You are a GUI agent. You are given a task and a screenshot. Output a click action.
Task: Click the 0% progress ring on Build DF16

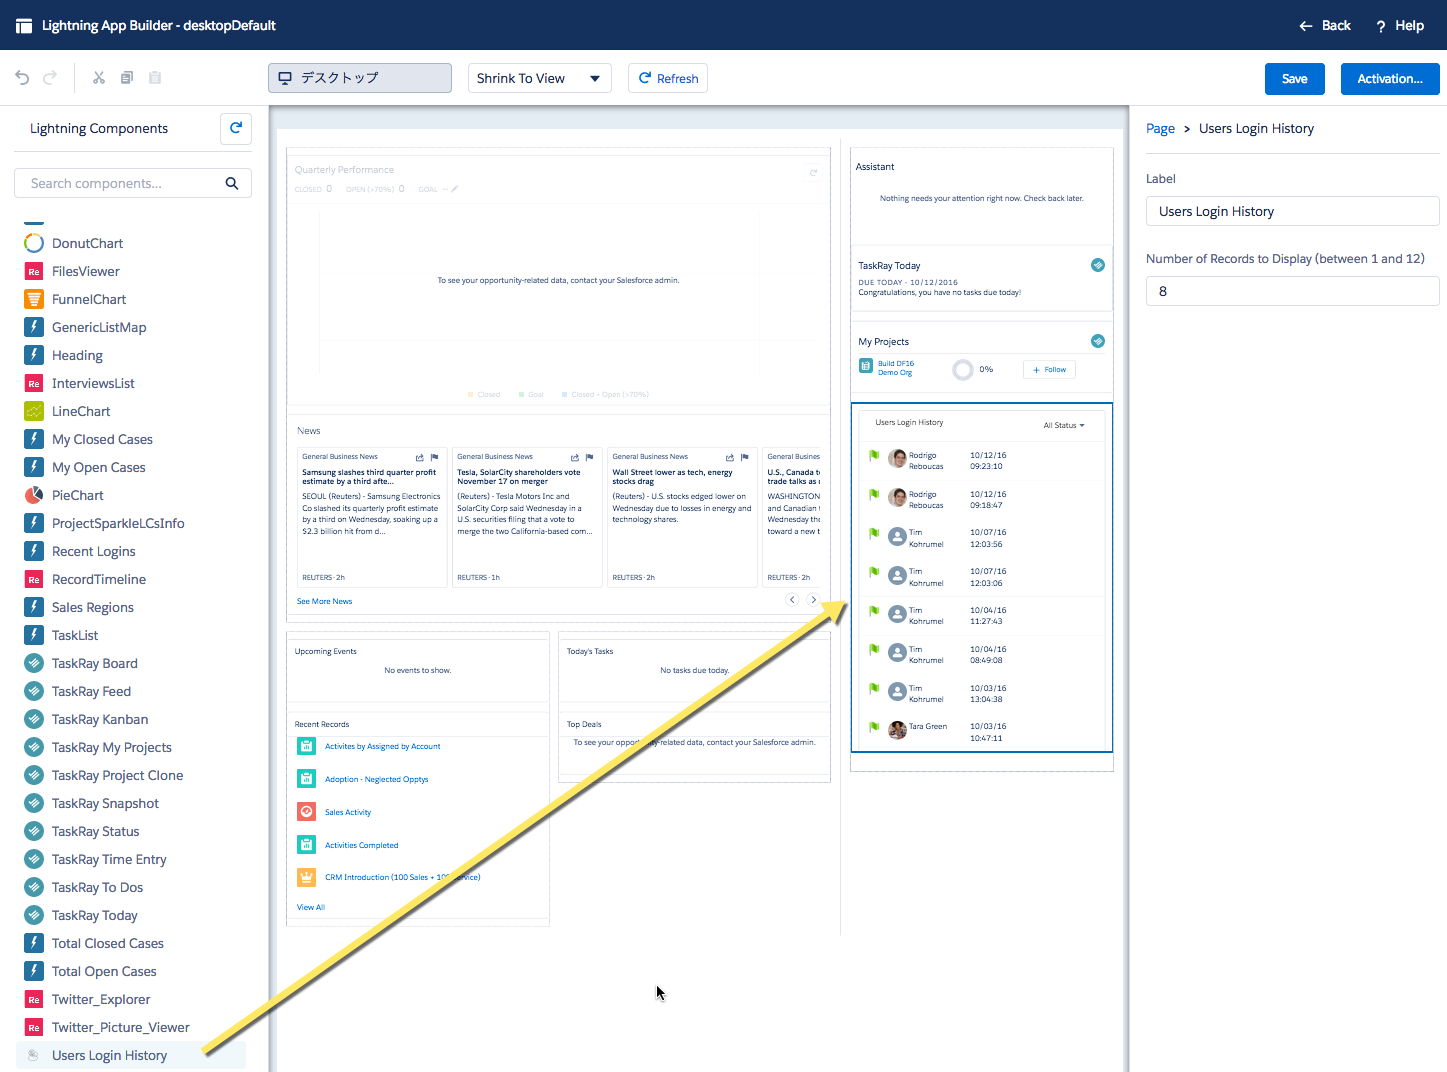pos(962,369)
